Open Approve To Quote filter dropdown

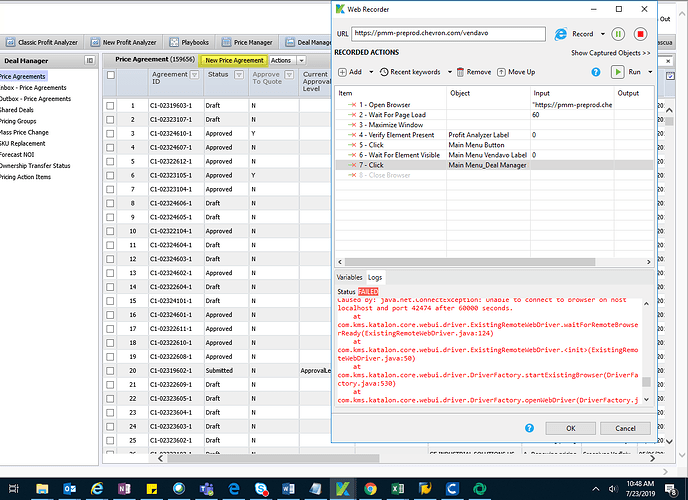point(289,75)
